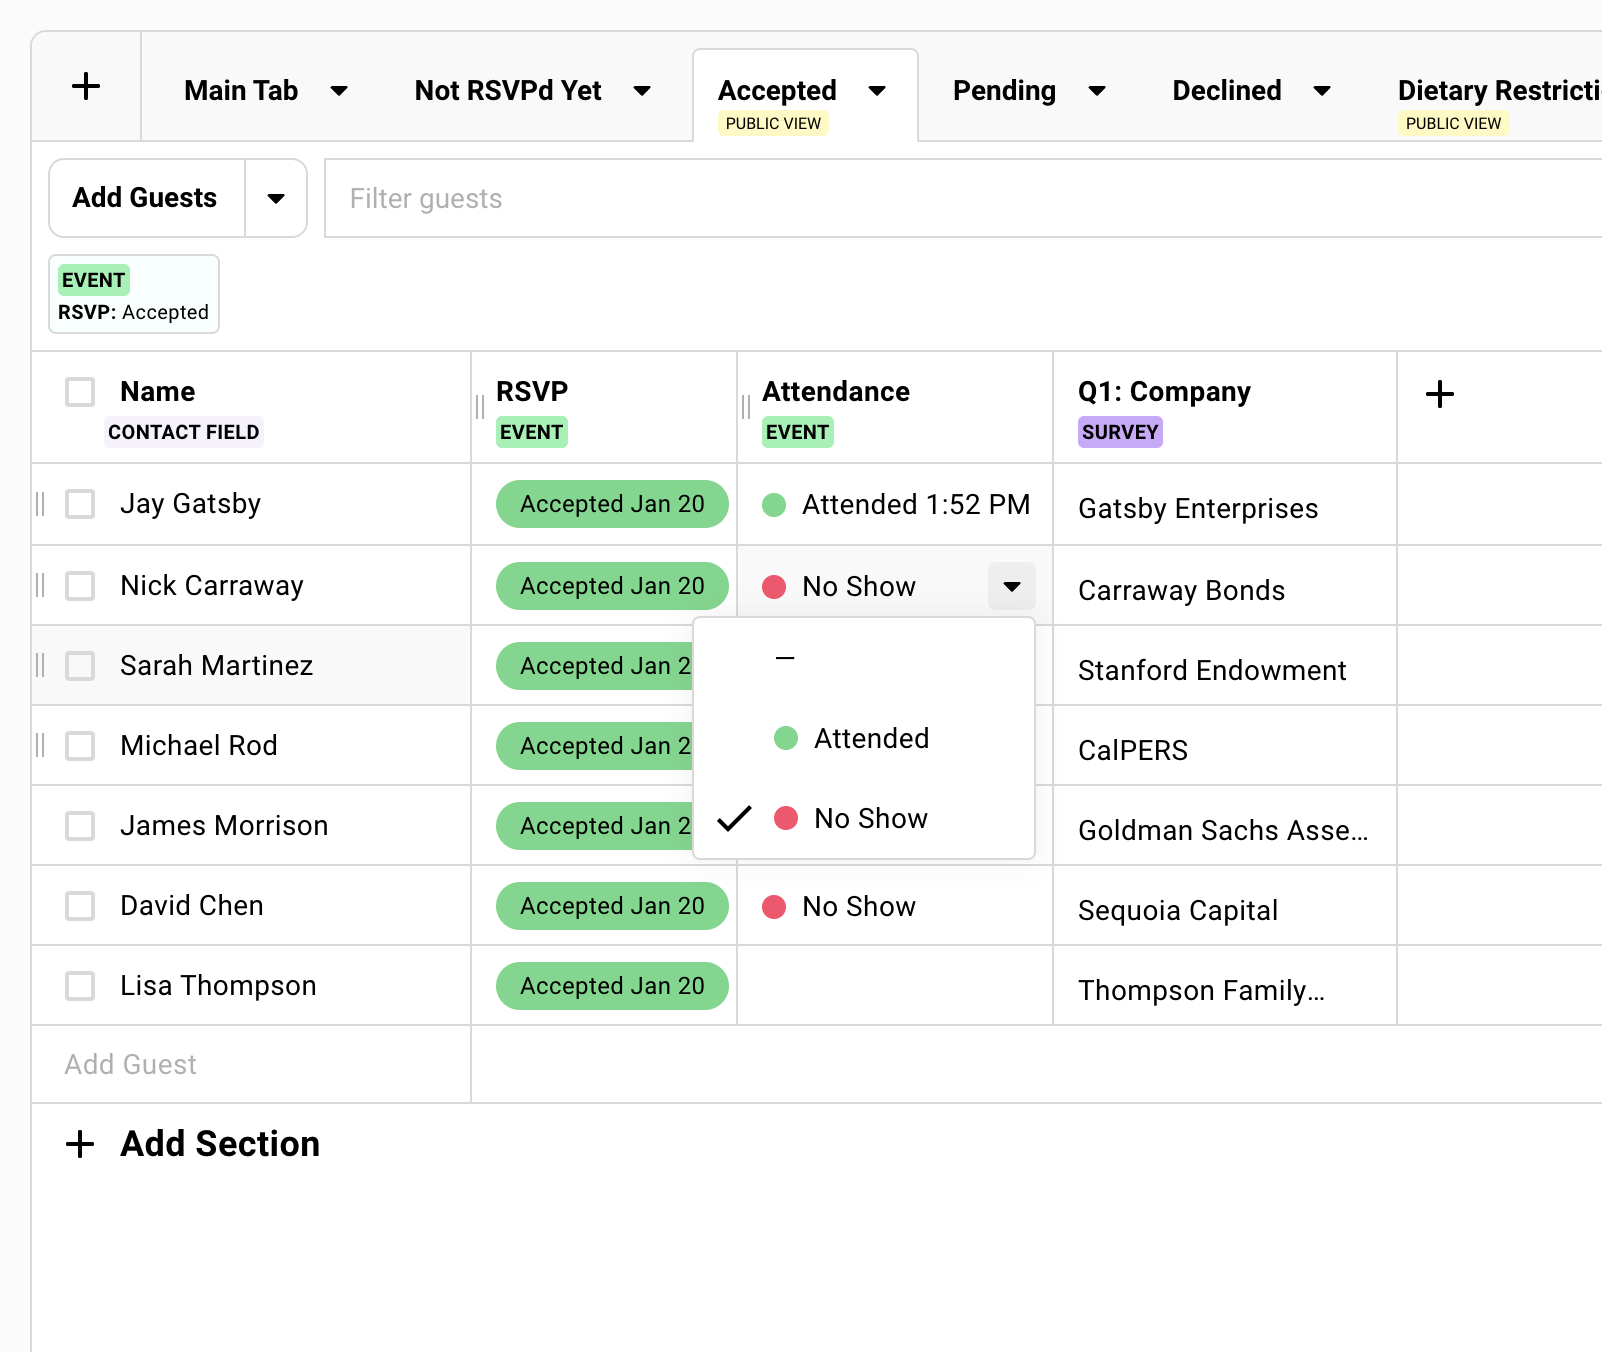The image size is (1602, 1352).
Task: Click the + icon to add a new column
Action: click(x=1440, y=394)
